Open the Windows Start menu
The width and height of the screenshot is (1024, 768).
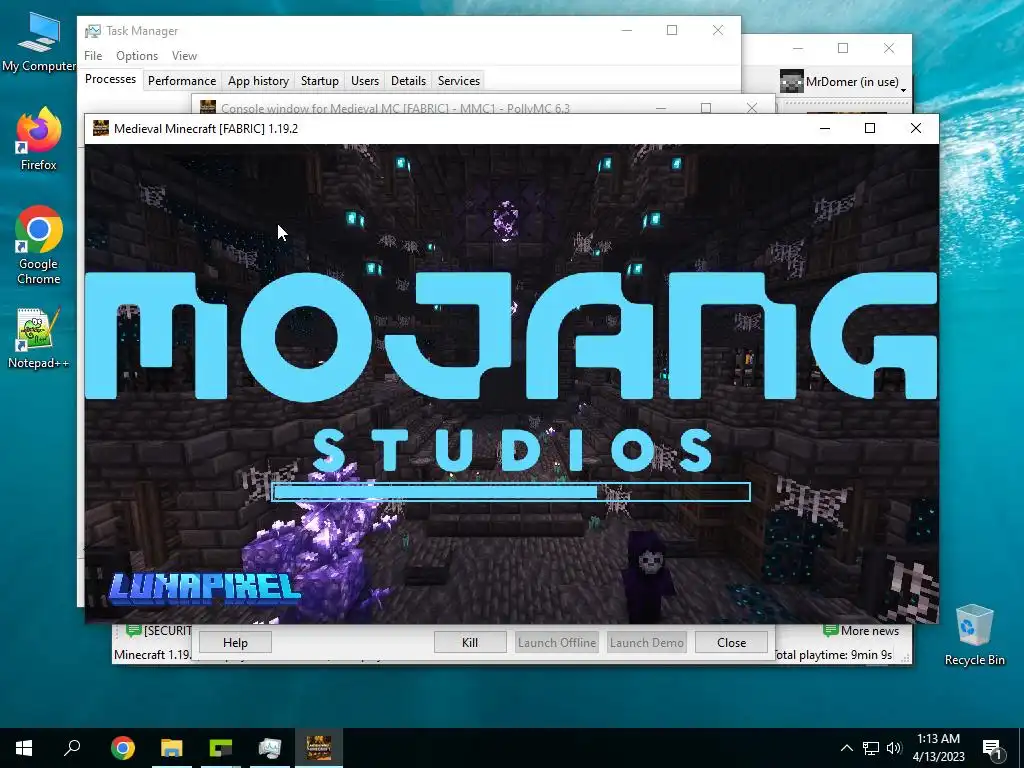[24, 748]
